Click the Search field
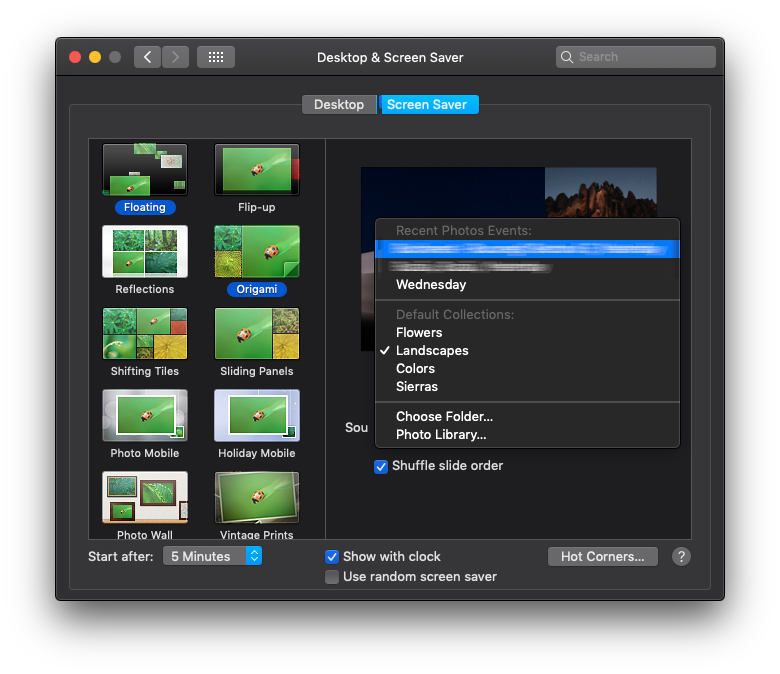This screenshot has height=674, width=780. pos(636,57)
